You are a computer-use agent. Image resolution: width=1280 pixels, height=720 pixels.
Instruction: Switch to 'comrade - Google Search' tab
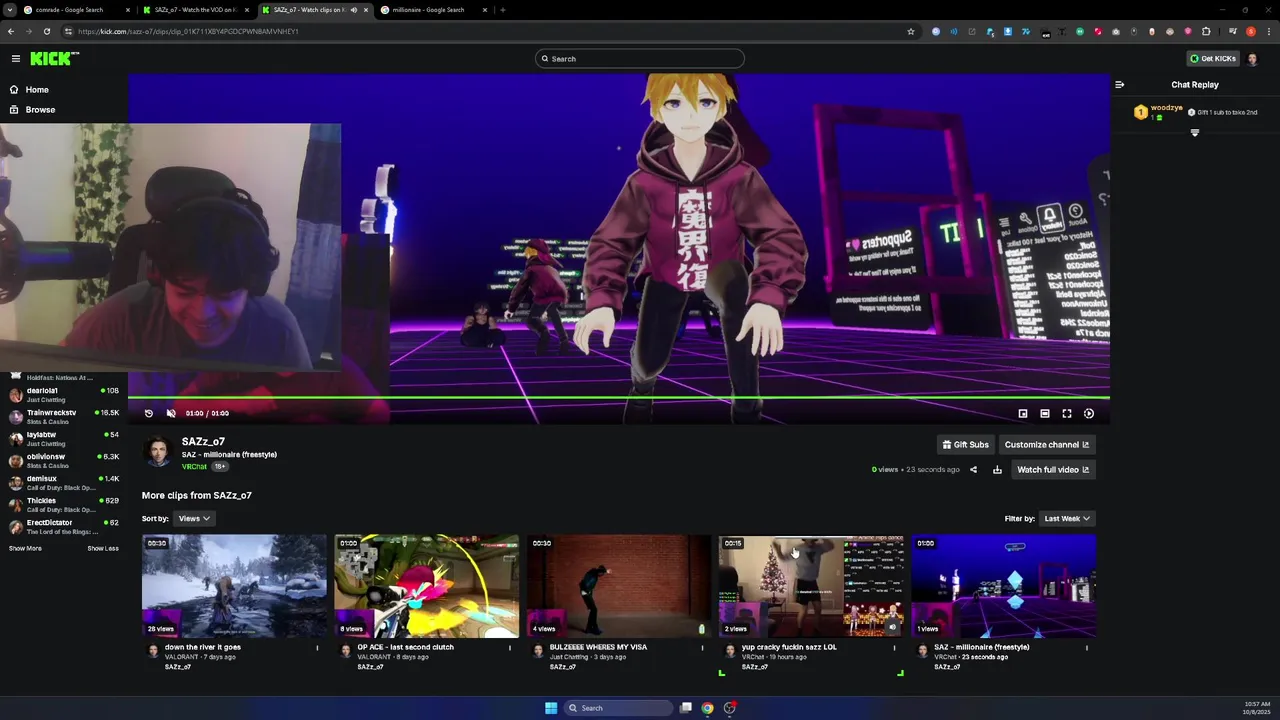[75, 10]
